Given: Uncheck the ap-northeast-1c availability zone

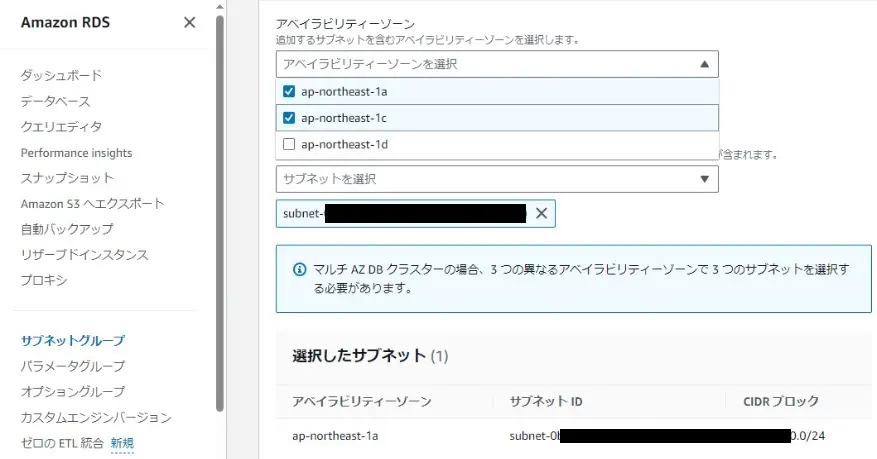Looking at the screenshot, I should [x=290, y=118].
